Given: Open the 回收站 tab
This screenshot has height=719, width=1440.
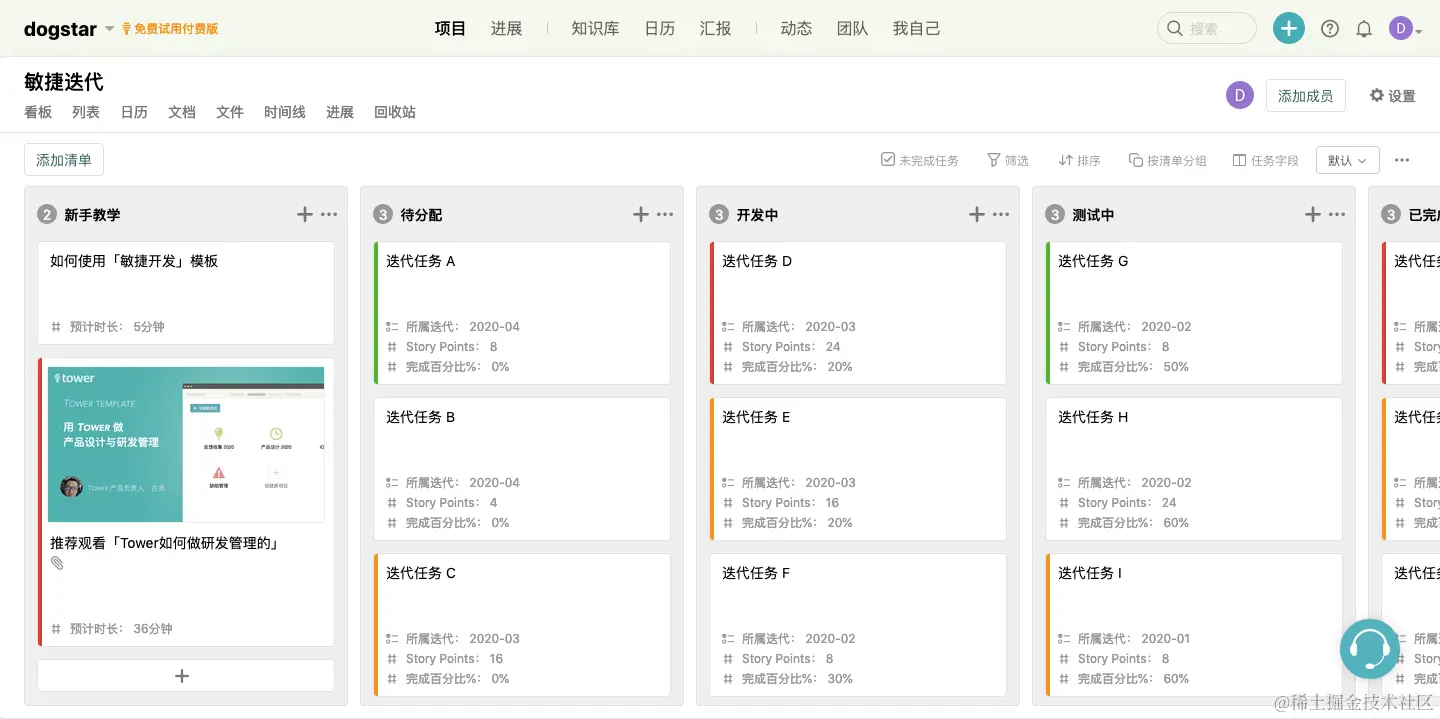Looking at the screenshot, I should pyautogui.click(x=395, y=112).
